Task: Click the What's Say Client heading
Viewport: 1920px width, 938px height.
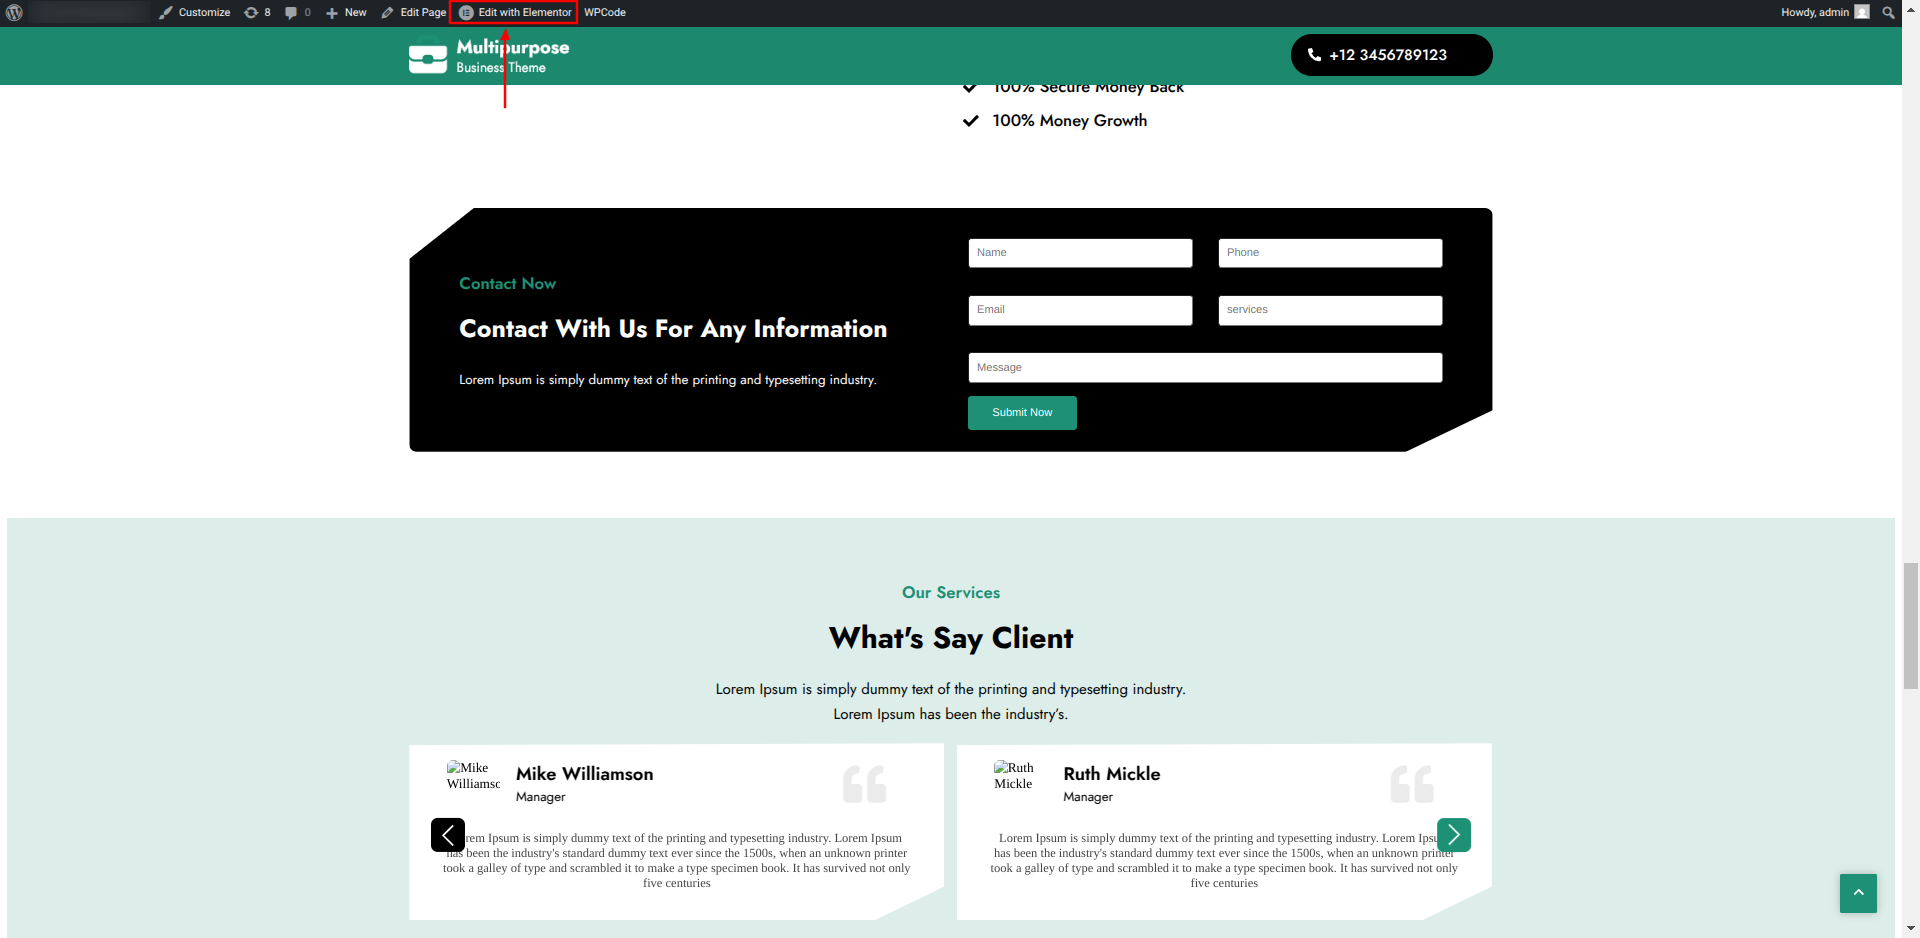Action: [951, 638]
